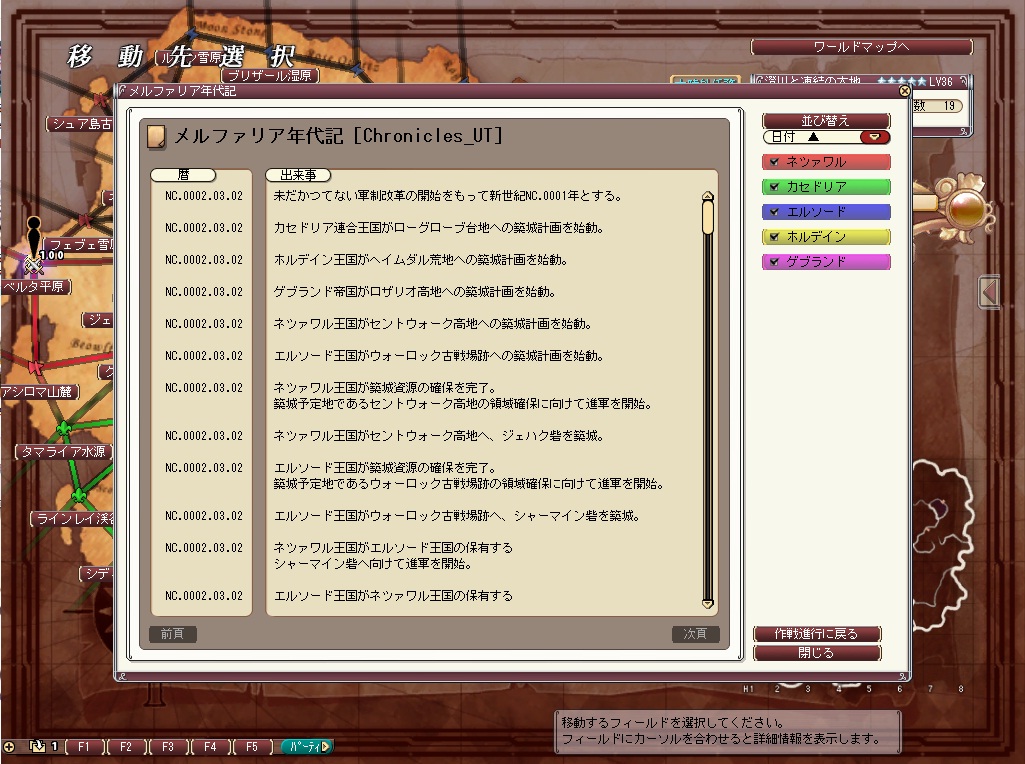Click the 出来事 column header
The height and width of the screenshot is (764, 1025).
(x=298, y=174)
